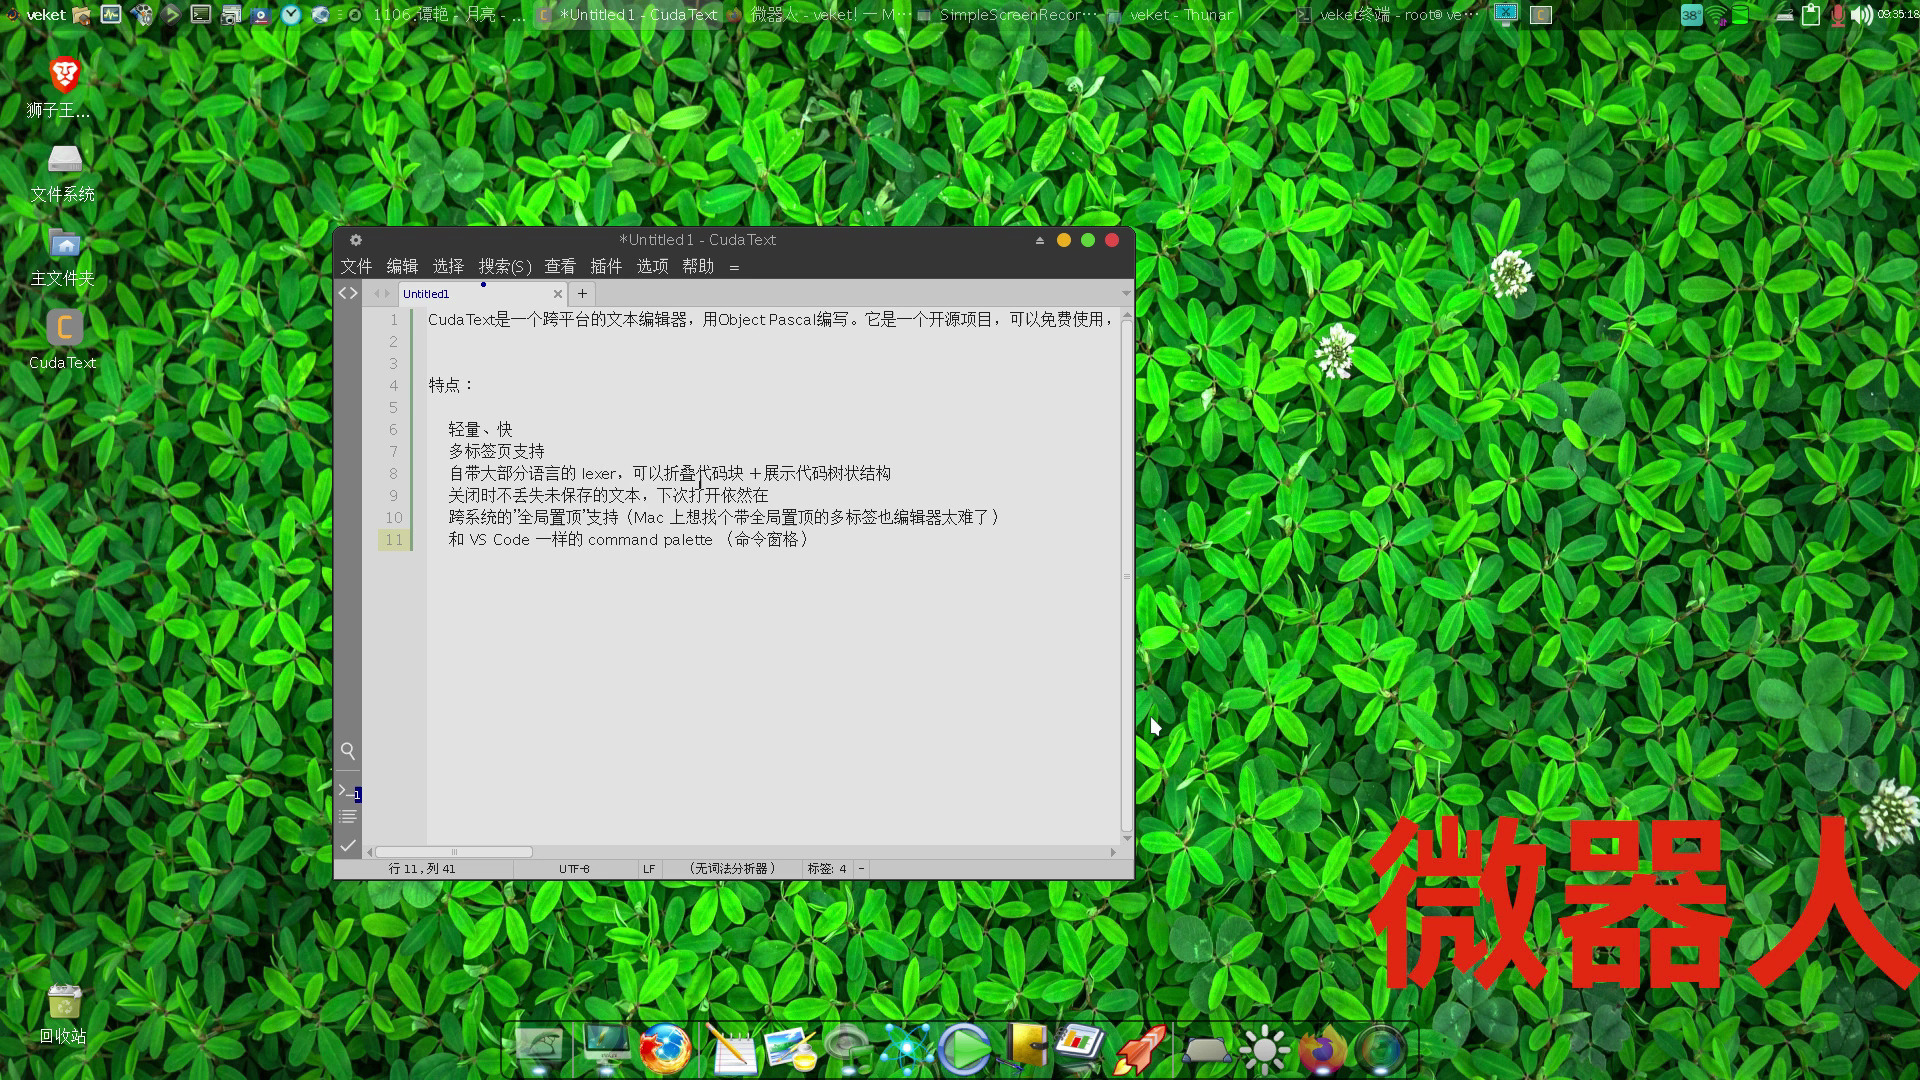Open the CudaText desktop shortcut
Screen dimensions: 1920x1080
pyautogui.click(x=63, y=340)
